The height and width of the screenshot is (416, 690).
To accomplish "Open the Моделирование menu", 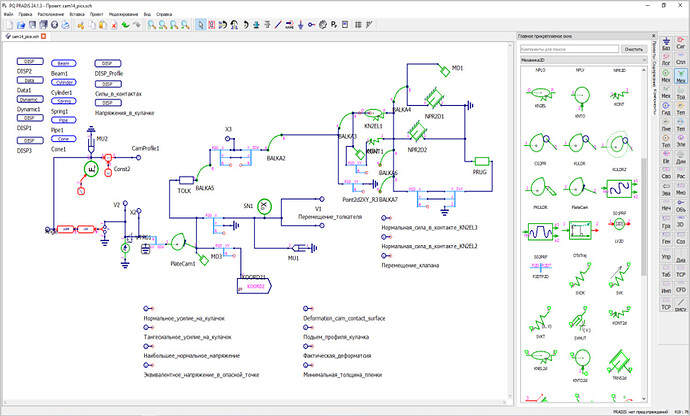I will point(123,14).
